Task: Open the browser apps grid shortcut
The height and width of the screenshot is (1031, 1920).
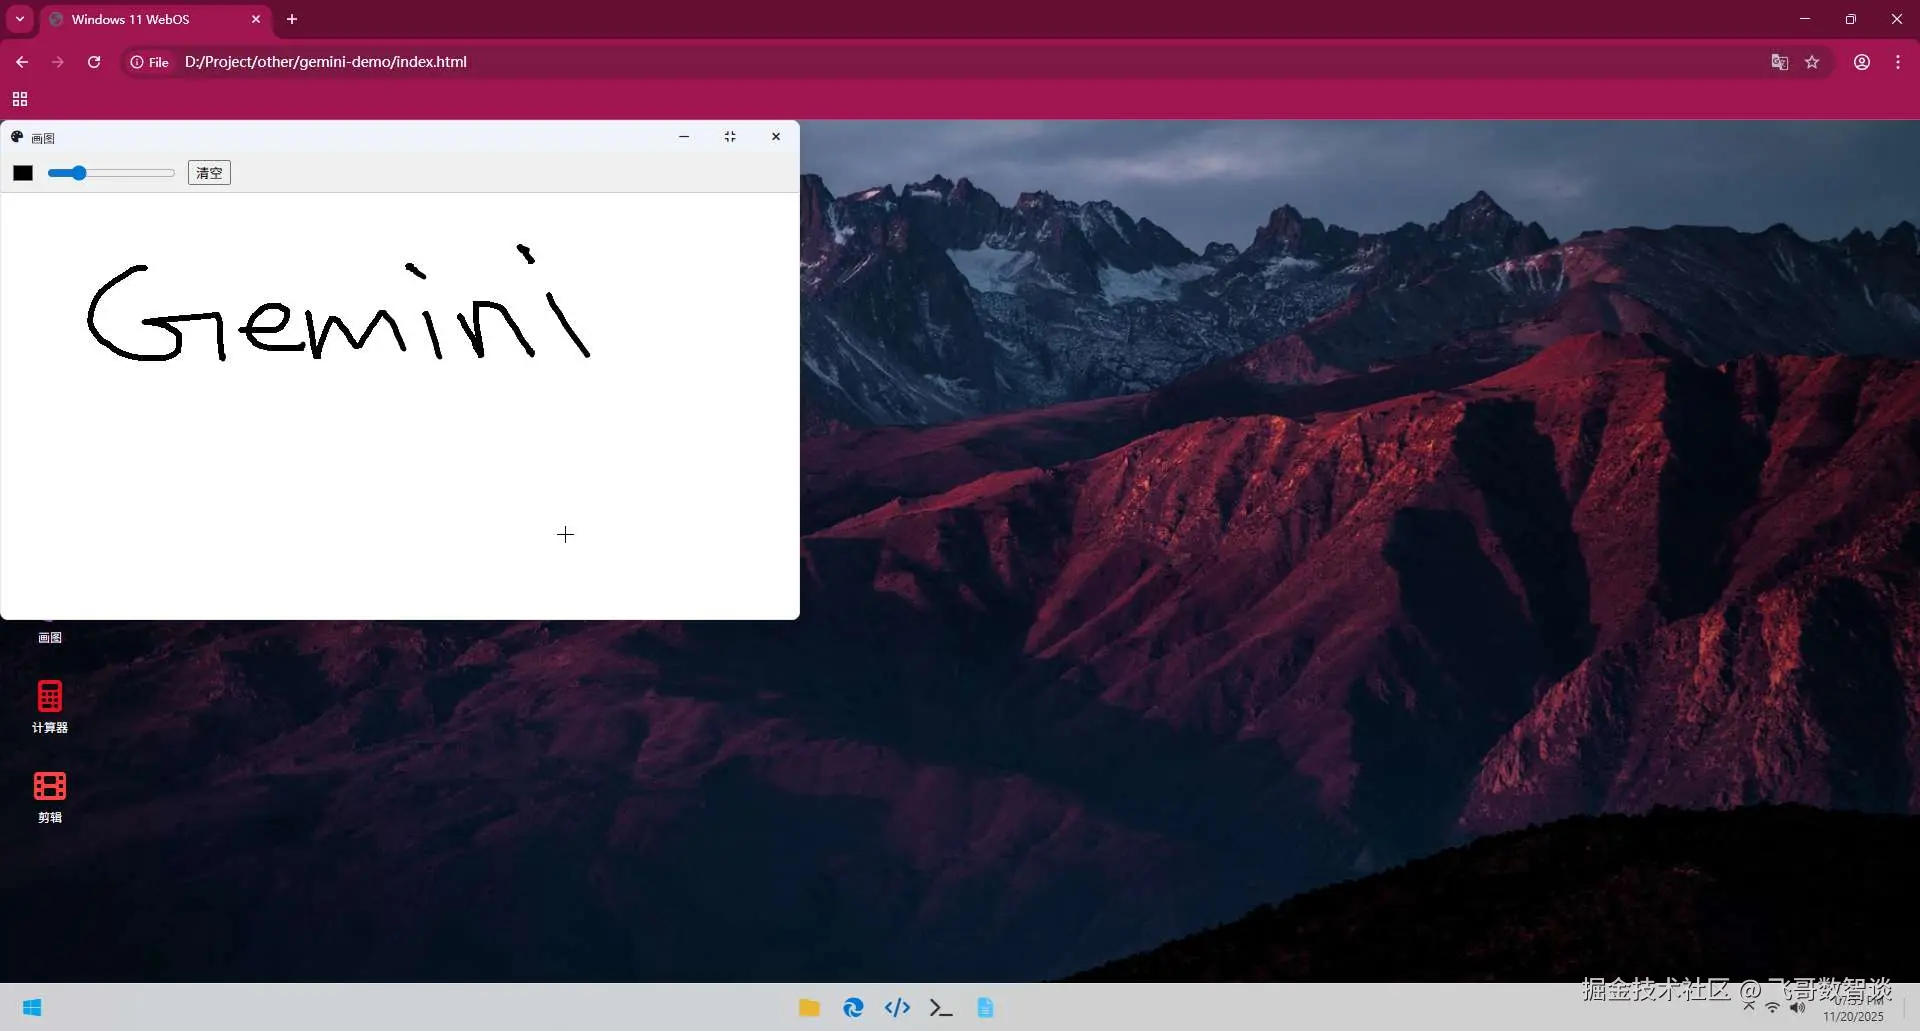Action: tap(20, 99)
